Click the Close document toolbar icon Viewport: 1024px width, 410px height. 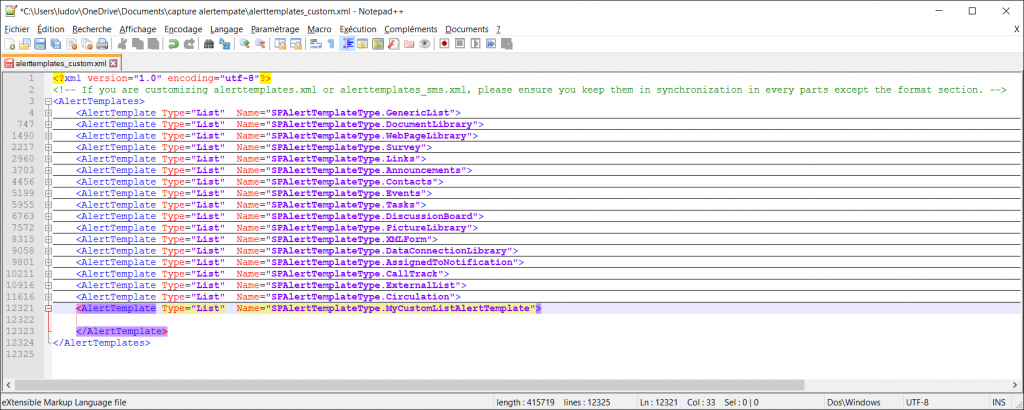pyautogui.click(x=71, y=44)
